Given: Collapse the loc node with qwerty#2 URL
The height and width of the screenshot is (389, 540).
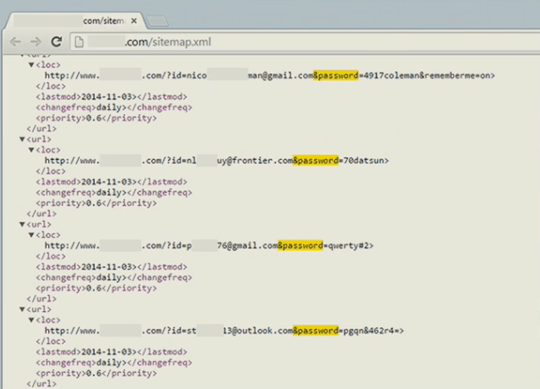Looking at the screenshot, I should [31, 235].
